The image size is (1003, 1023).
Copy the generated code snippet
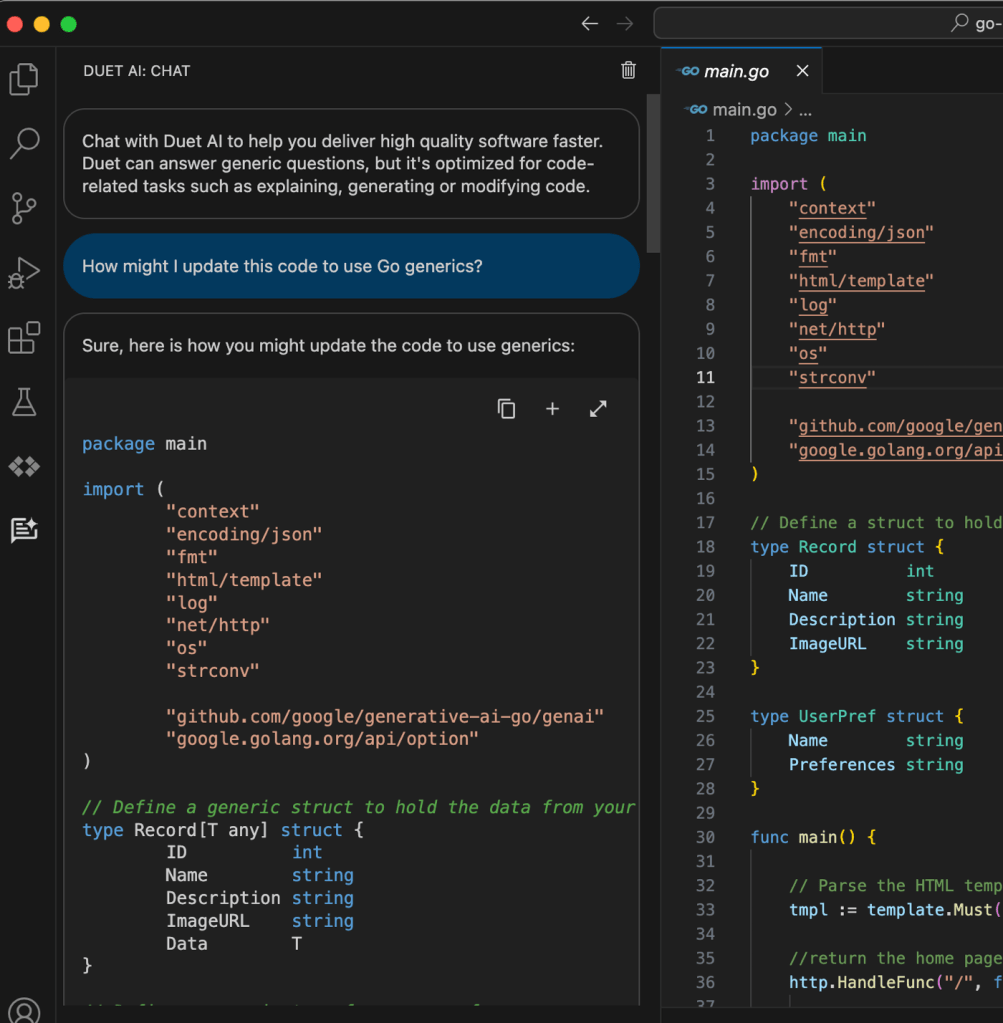507,408
